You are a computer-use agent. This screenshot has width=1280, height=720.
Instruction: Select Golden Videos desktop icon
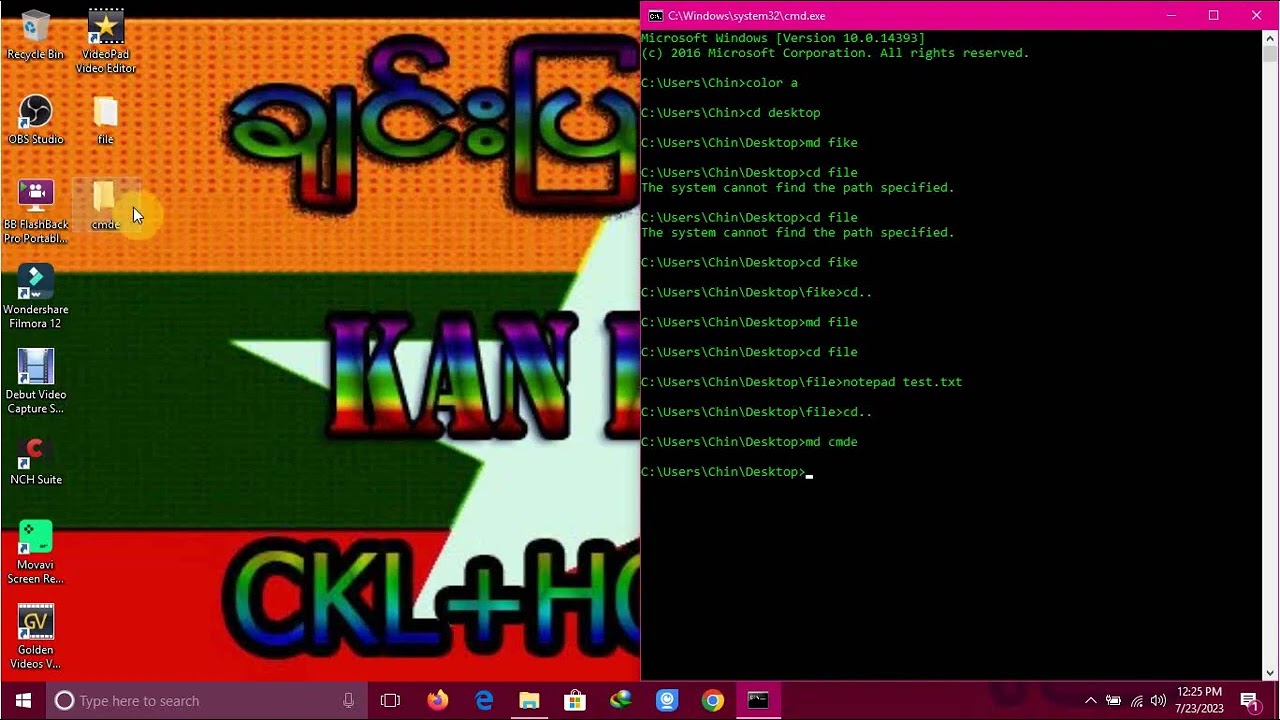pos(36,637)
